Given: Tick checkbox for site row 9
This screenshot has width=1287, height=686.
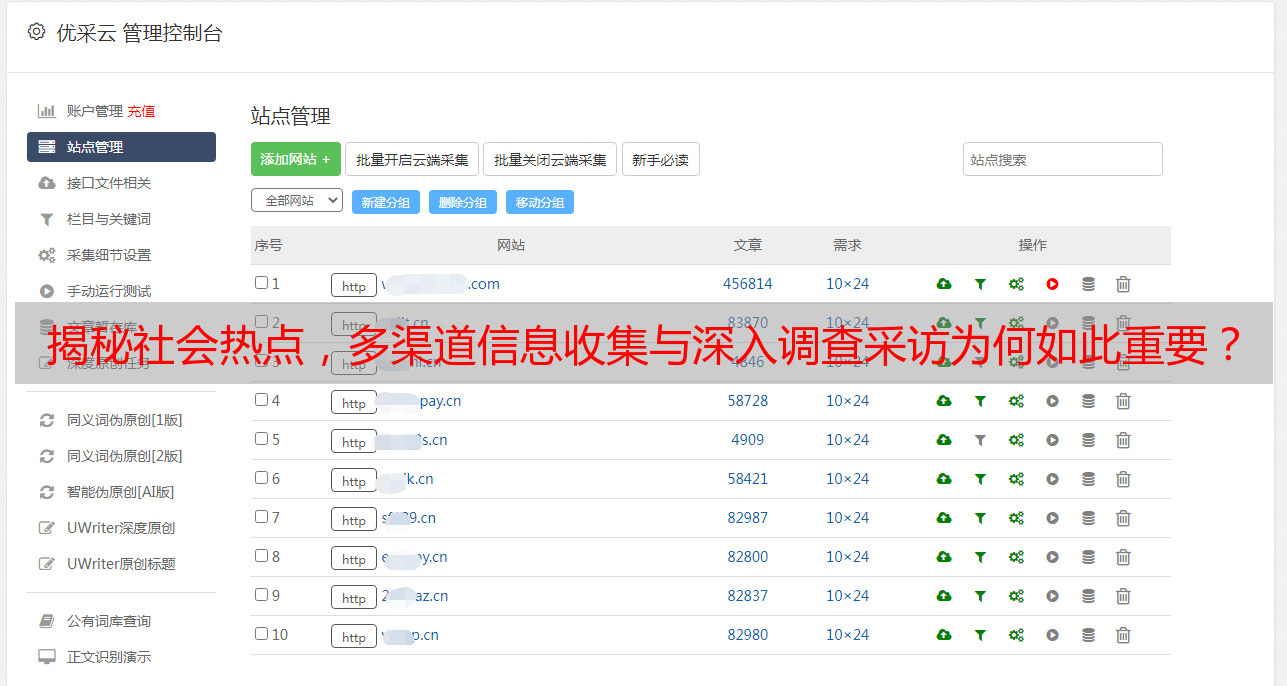Looking at the screenshot, I should pyautogui.click(x=261, y=595).
